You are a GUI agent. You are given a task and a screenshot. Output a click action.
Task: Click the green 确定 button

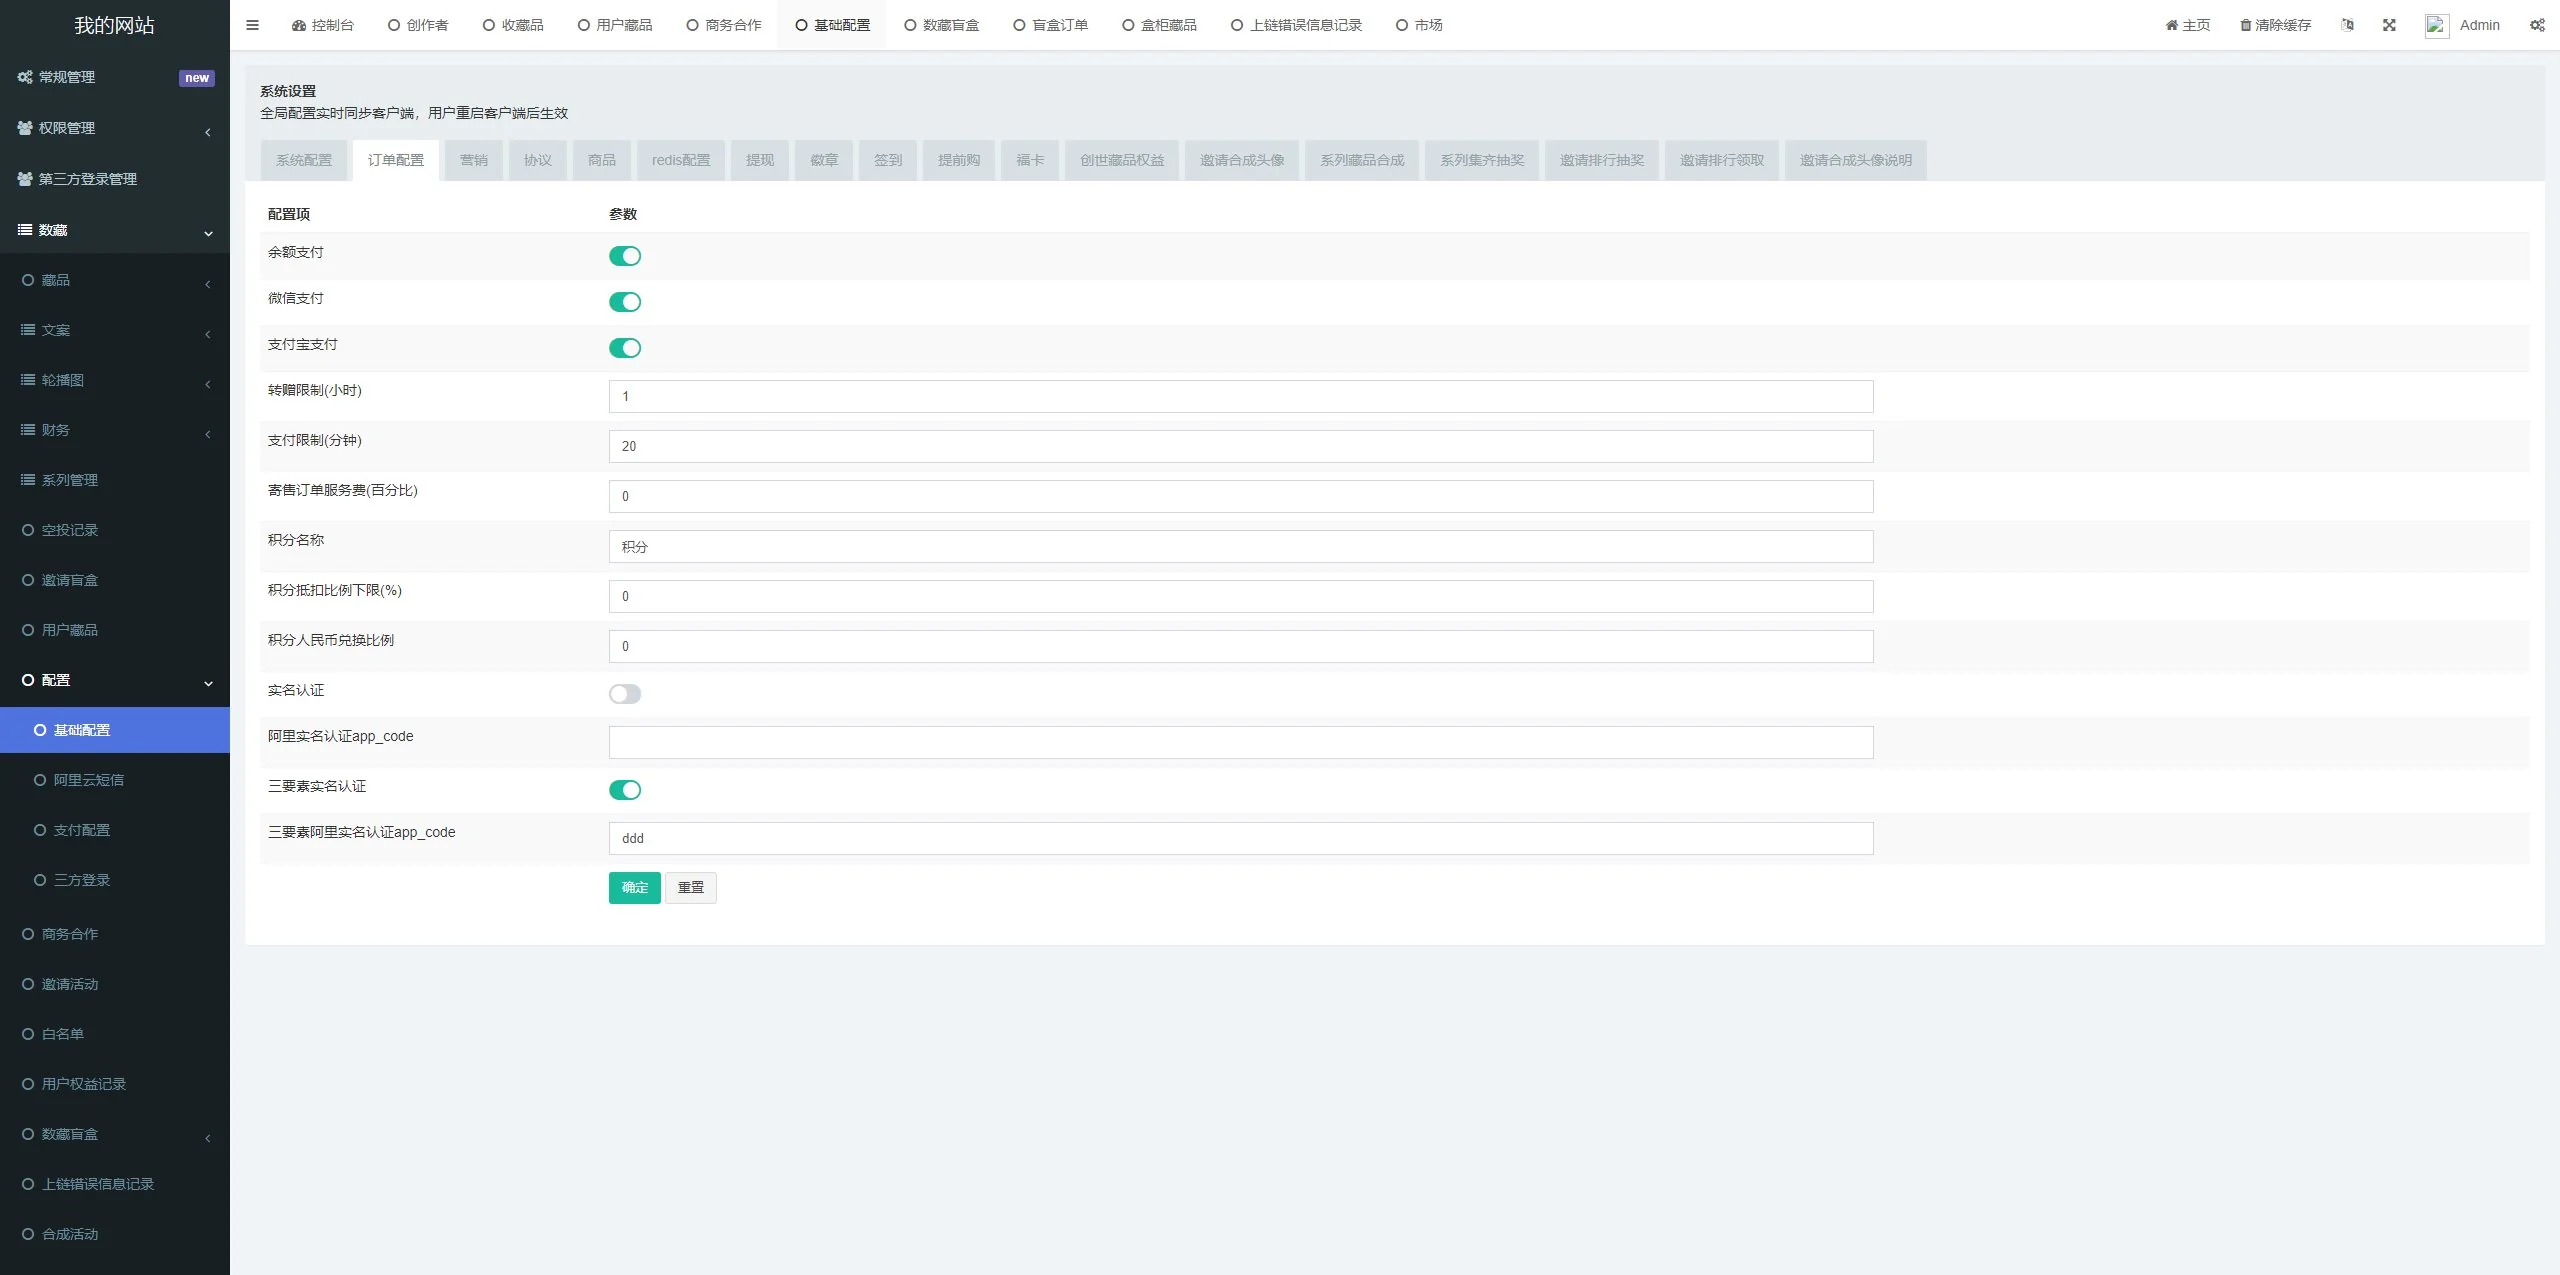tap(634, 887)
